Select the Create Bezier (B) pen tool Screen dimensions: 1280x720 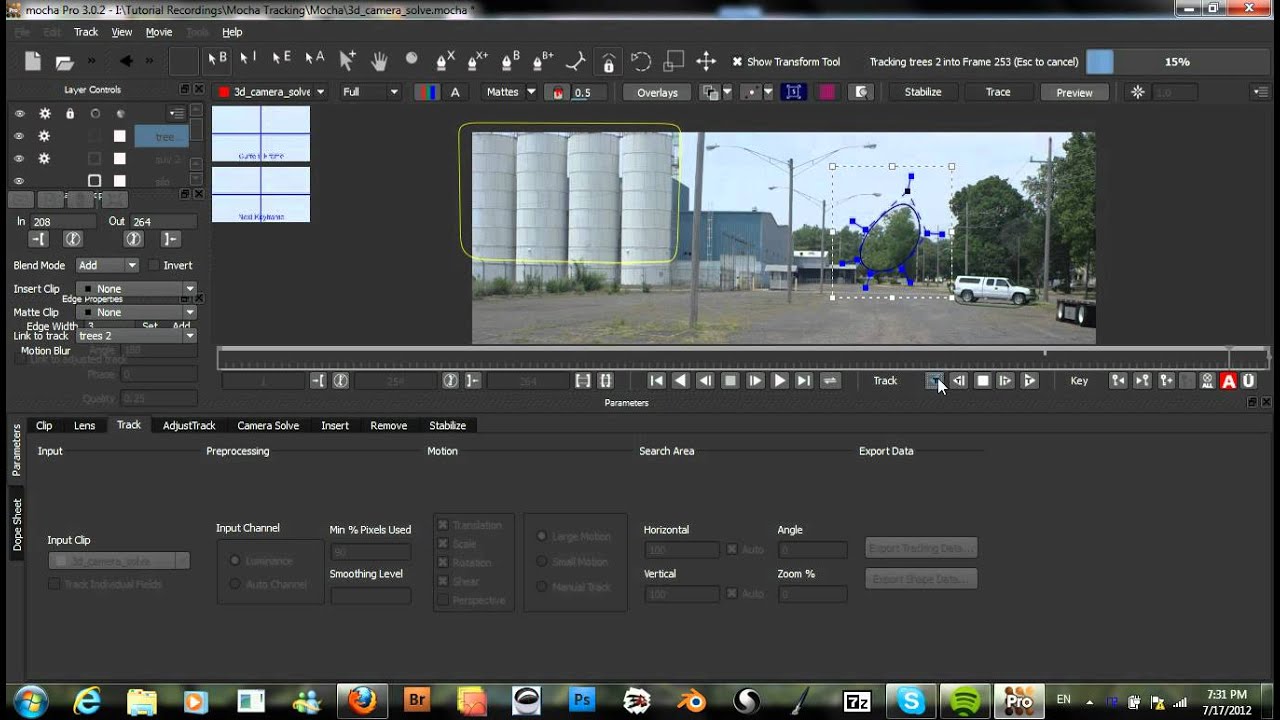[x=510, y=60]
